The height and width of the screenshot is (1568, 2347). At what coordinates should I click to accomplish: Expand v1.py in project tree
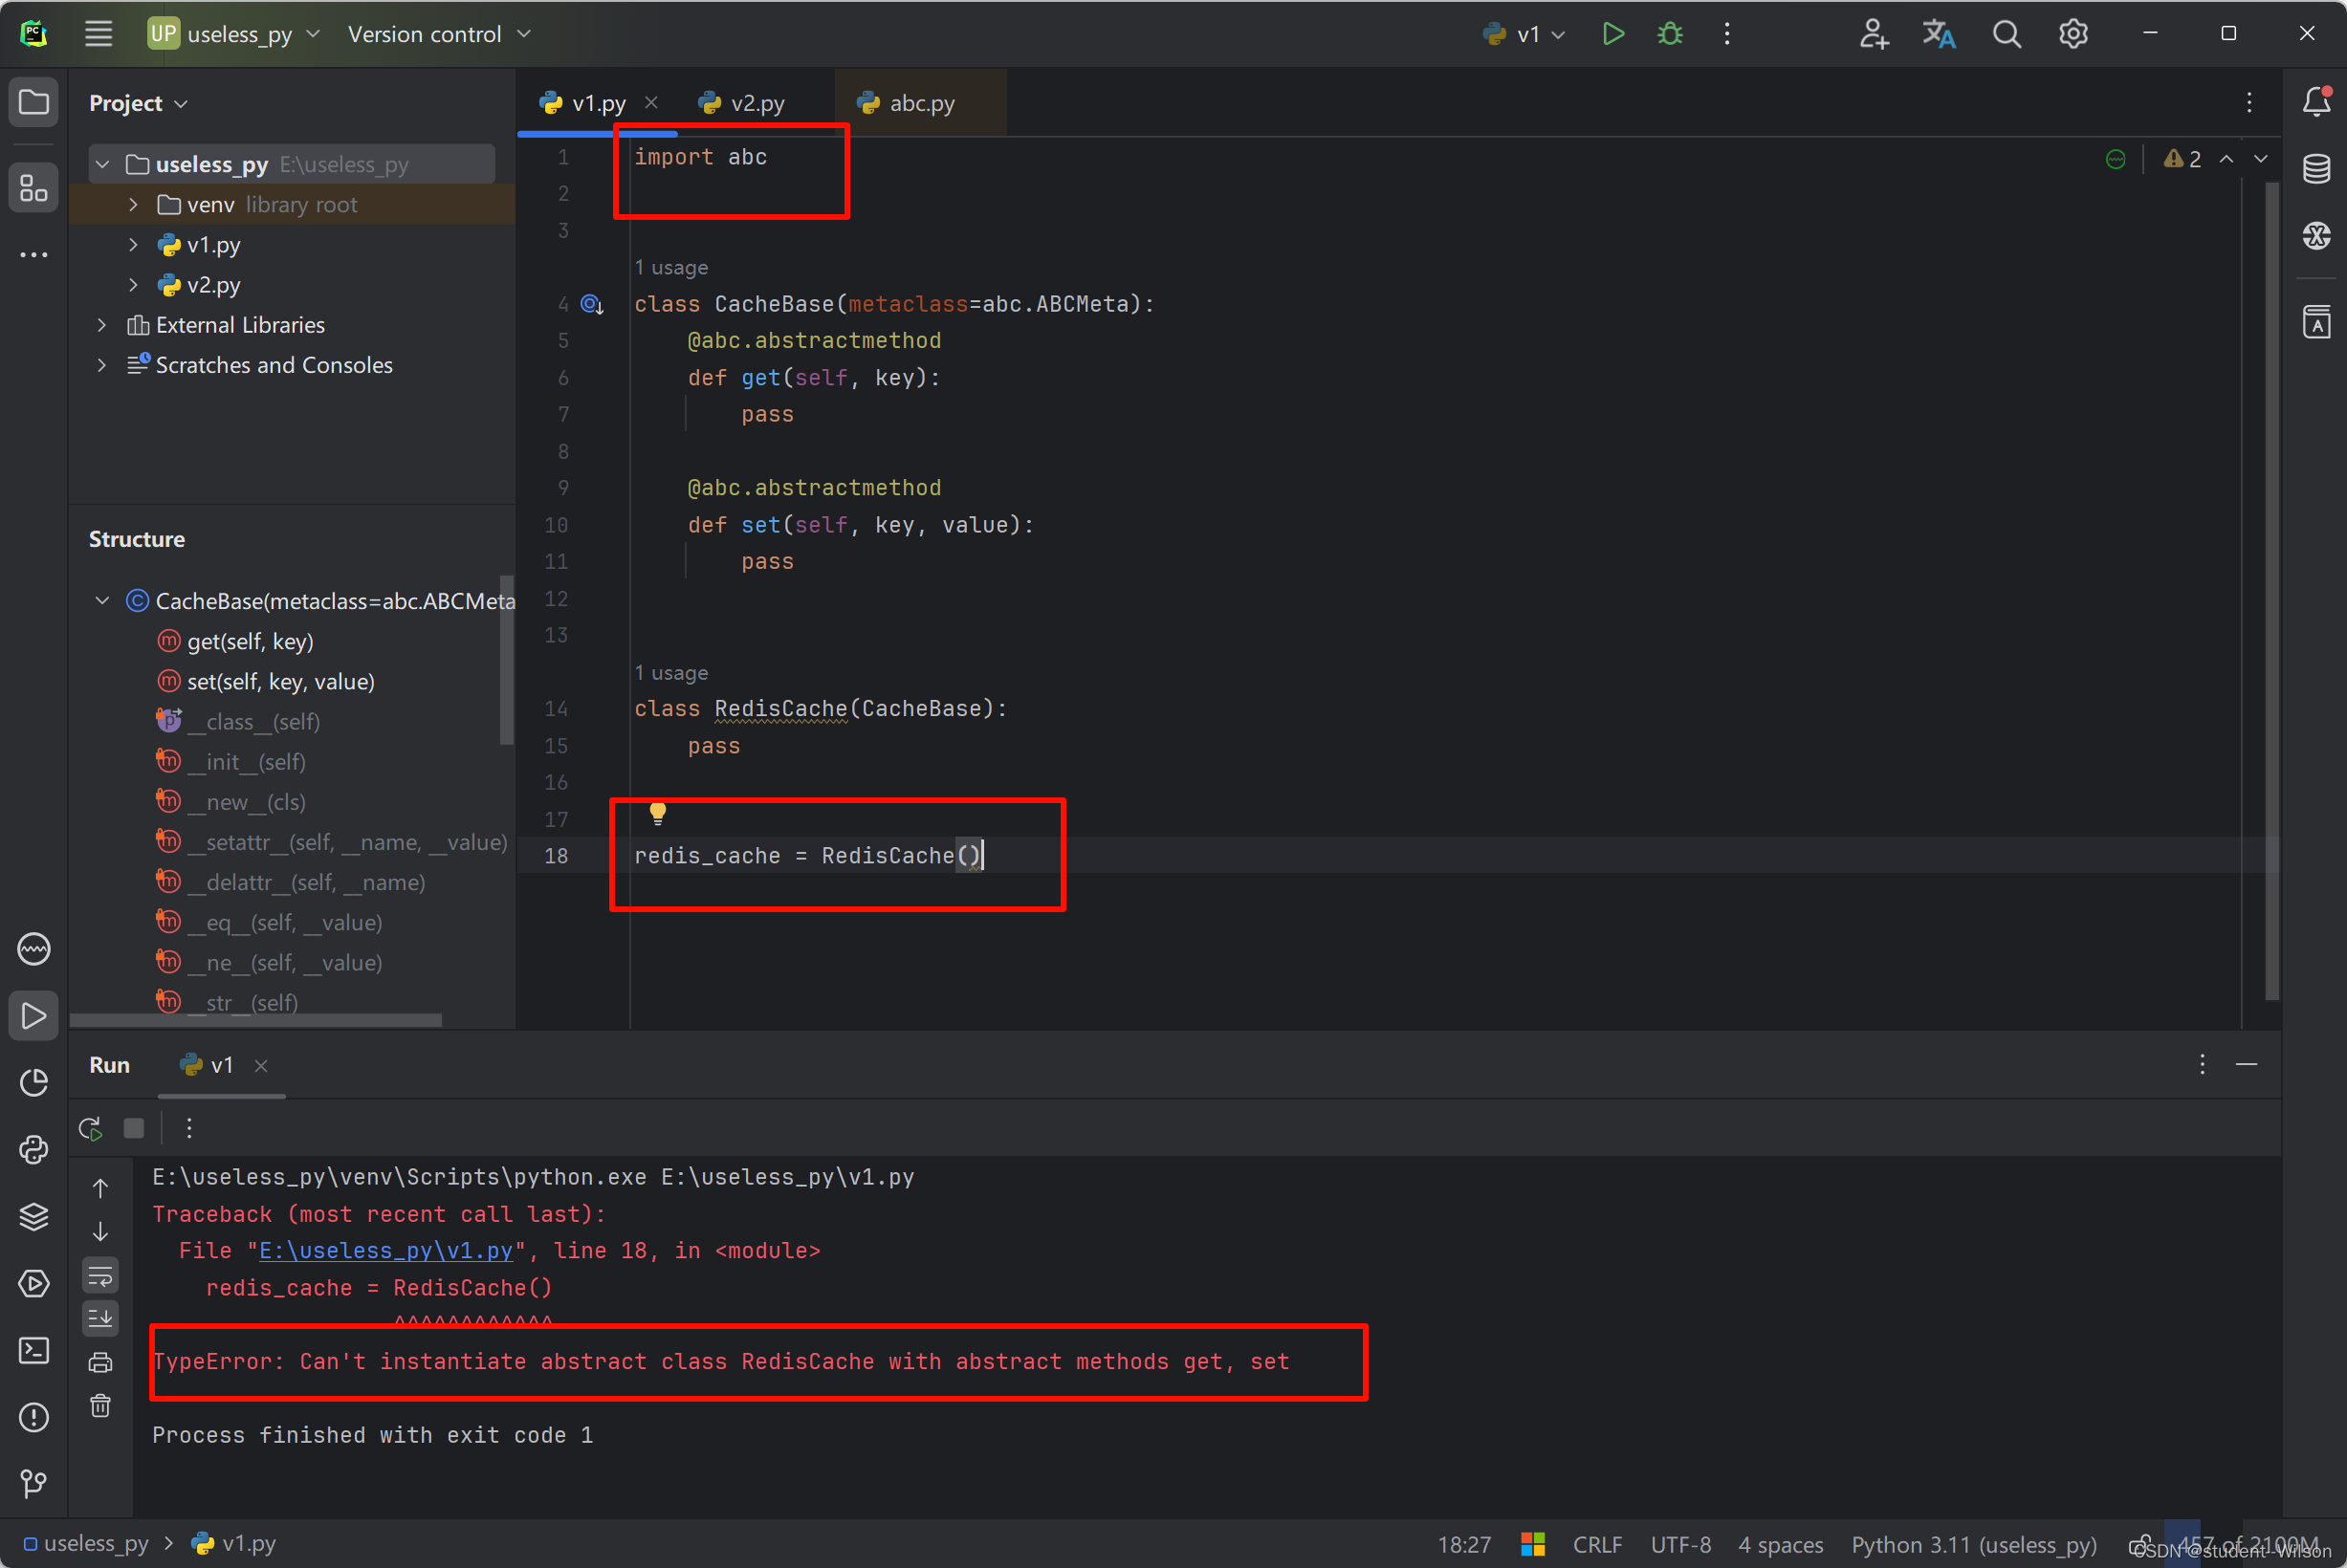pyautogui.click(x=133, y=244)
